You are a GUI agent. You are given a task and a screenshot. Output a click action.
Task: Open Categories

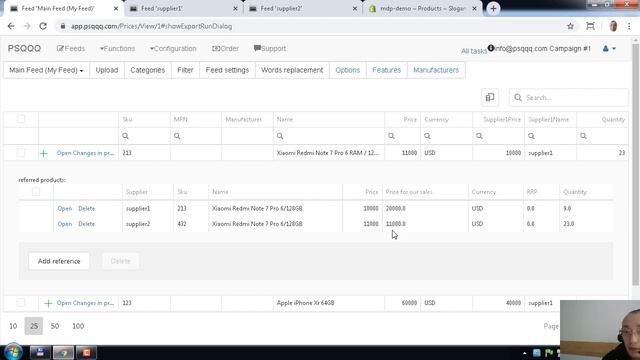[147, 70]
